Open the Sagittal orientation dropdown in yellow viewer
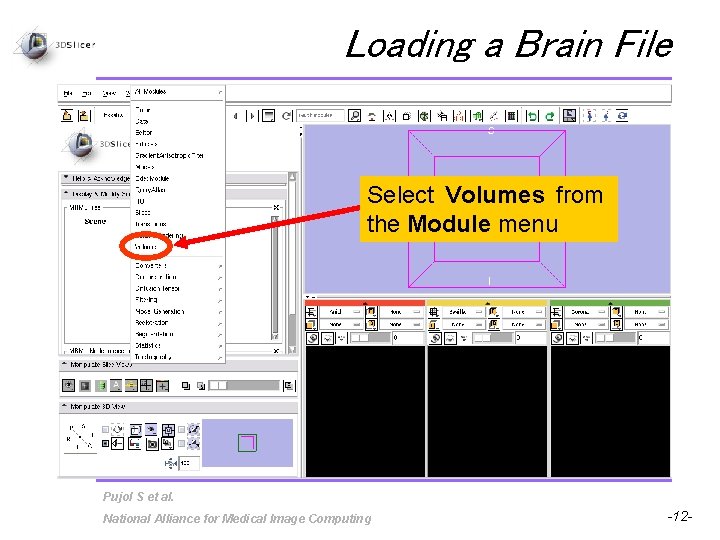 (463, 312)
